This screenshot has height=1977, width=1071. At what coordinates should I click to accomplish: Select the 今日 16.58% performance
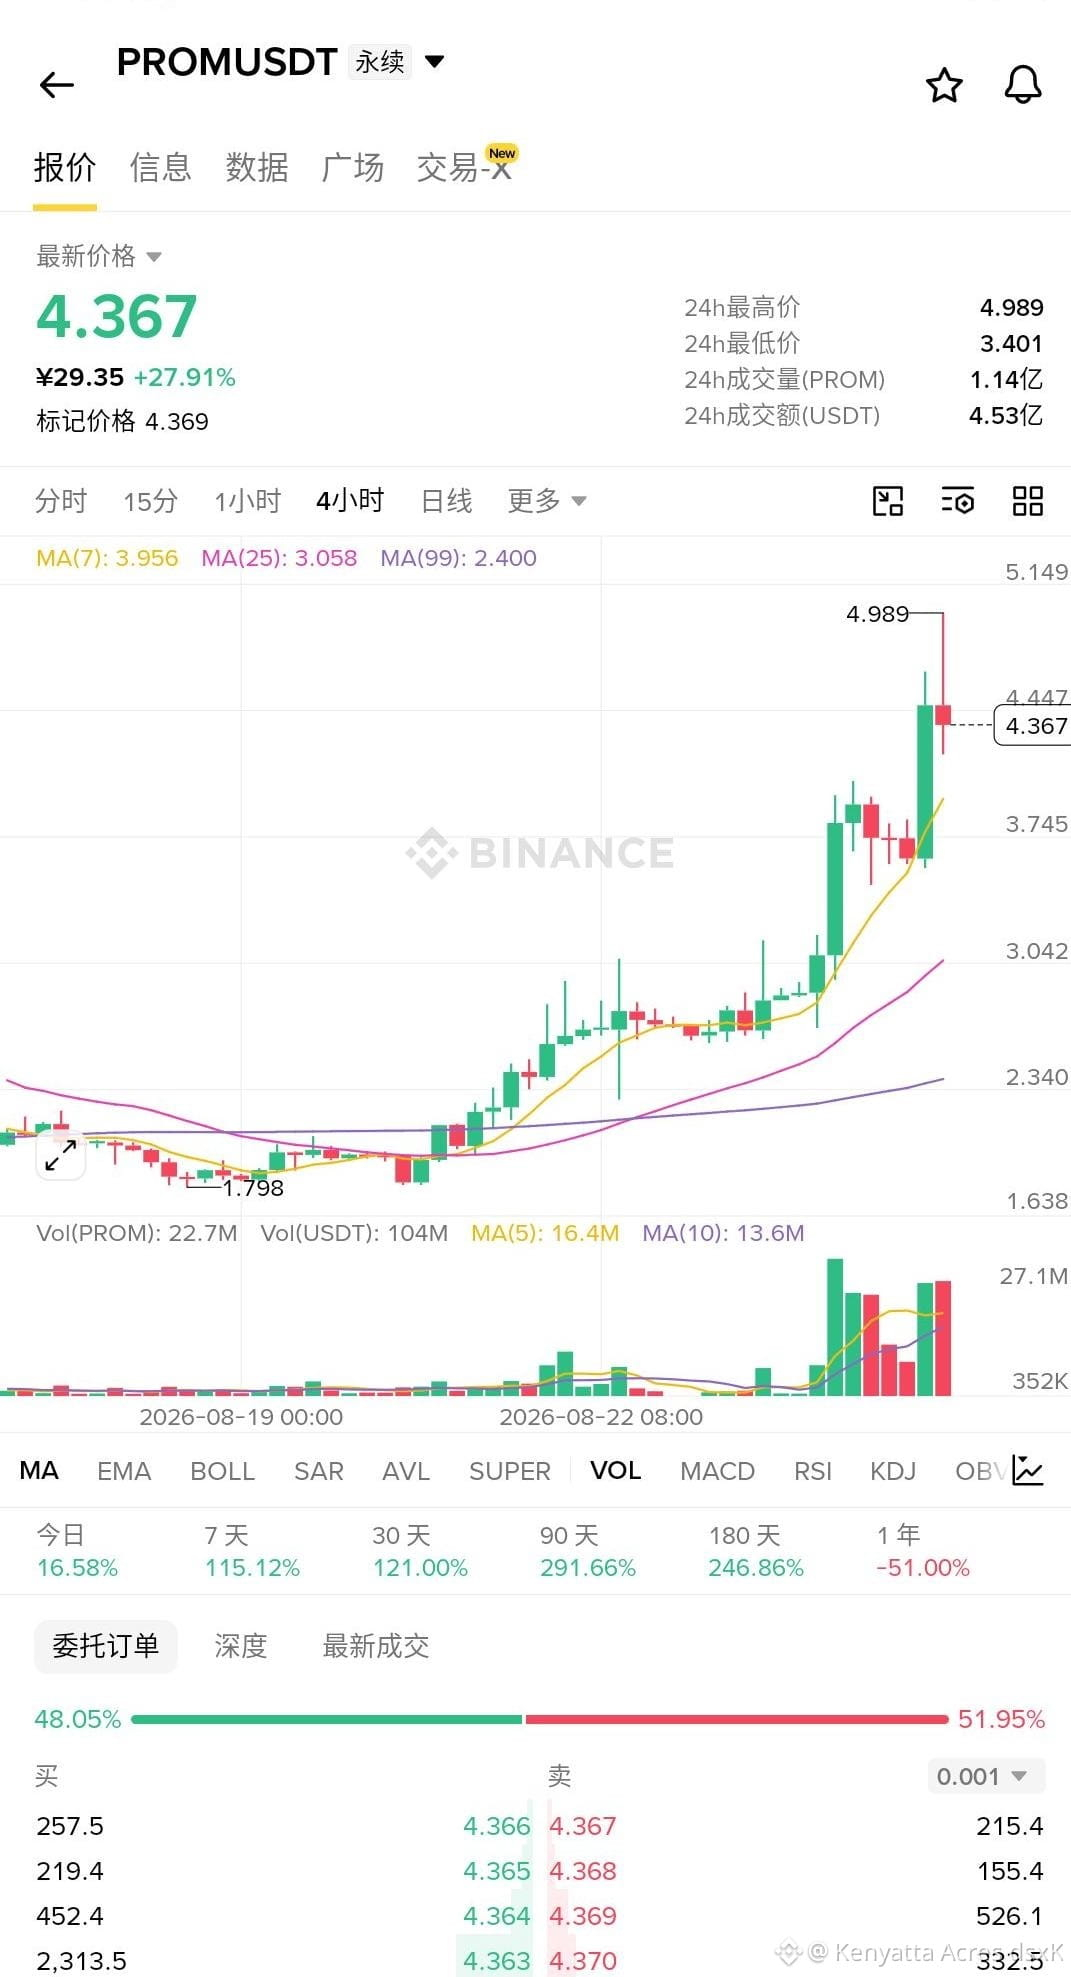click(x=77, y=1551)
